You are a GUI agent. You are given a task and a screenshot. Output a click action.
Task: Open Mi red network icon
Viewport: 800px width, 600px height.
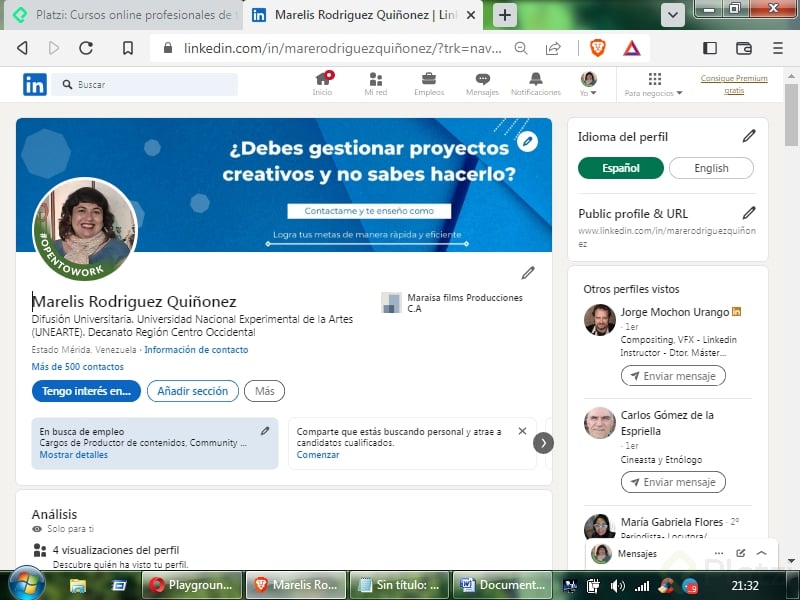(x=376, y=84)
